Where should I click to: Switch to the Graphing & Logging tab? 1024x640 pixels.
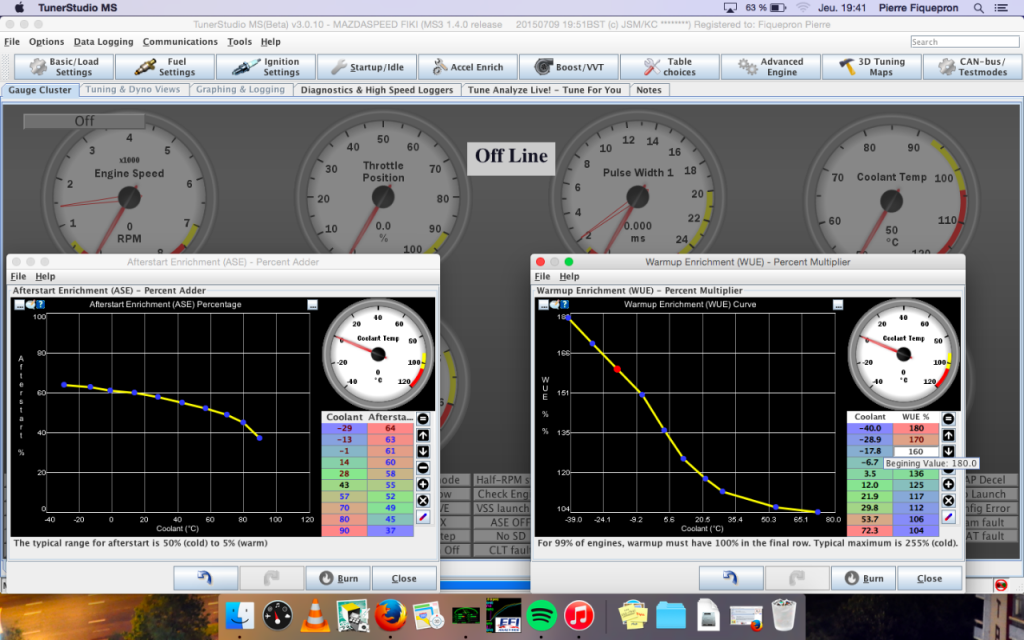tap(240, 89)
